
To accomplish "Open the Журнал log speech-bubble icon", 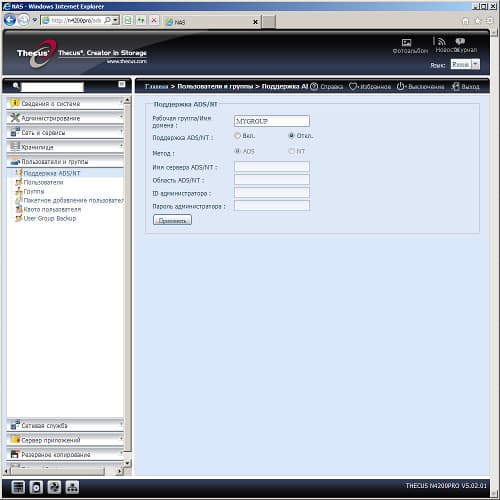I will pos(460,41).
